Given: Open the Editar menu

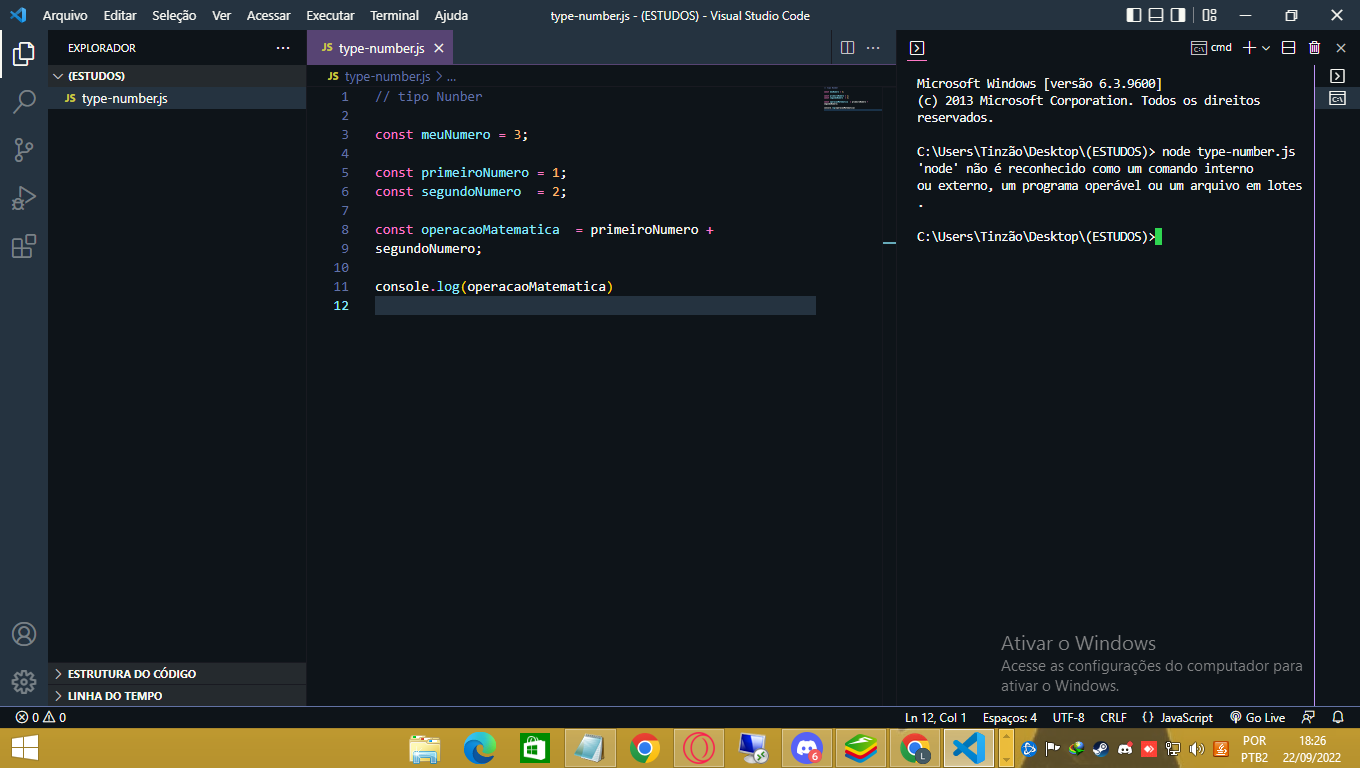Looking at the screenshot, I should (120, 16).
